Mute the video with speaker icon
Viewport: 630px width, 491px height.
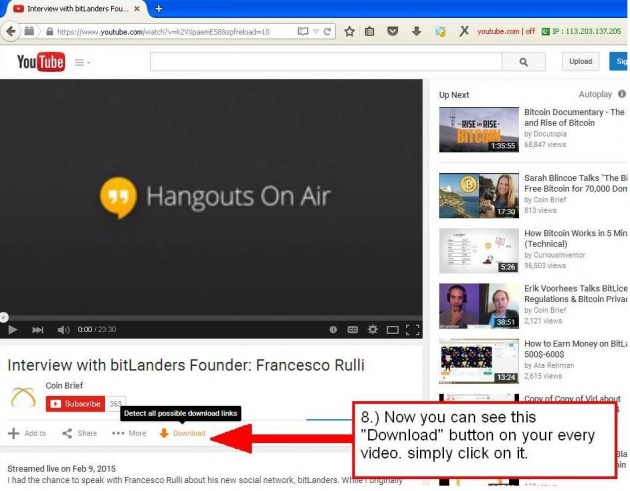63,330
